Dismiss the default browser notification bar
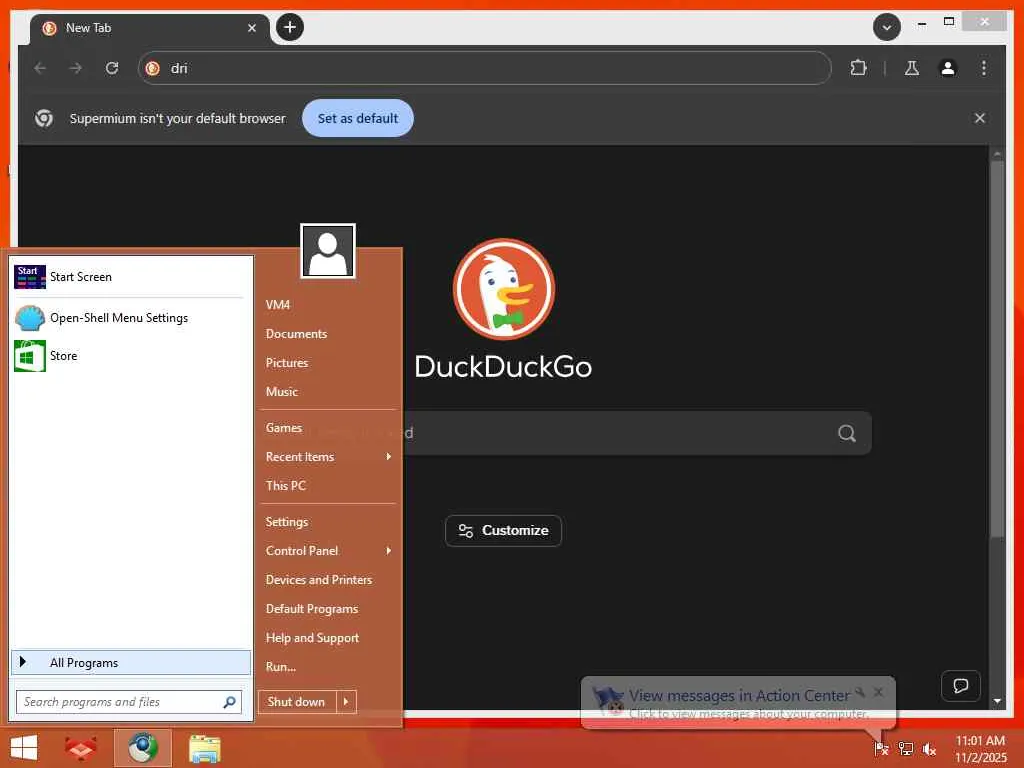The height and width of the screenshot is (768, 1024). pyautogui.click(x=980, y=118)
